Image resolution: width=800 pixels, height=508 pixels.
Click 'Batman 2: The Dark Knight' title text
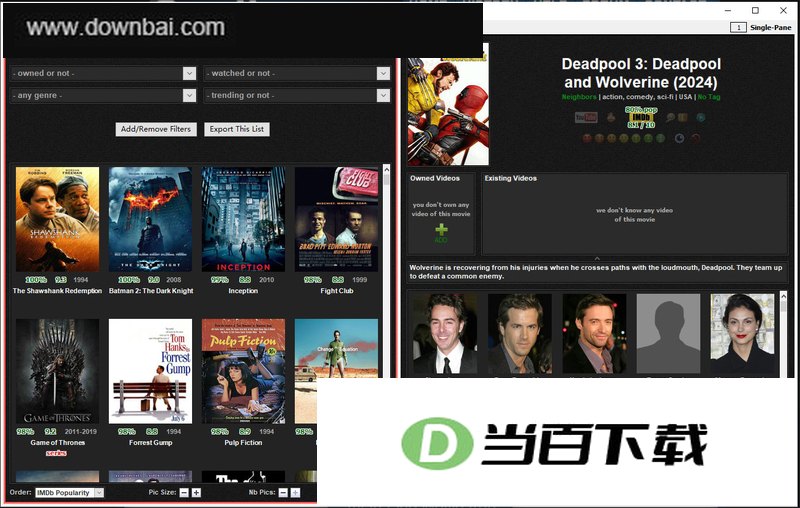151,291
